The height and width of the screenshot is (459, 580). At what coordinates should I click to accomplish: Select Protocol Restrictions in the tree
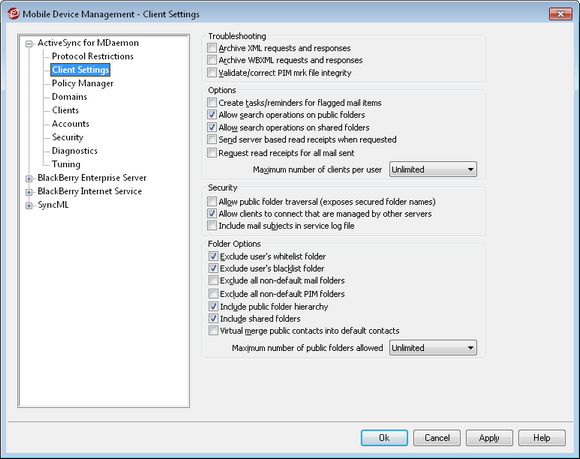click(92, 56)
